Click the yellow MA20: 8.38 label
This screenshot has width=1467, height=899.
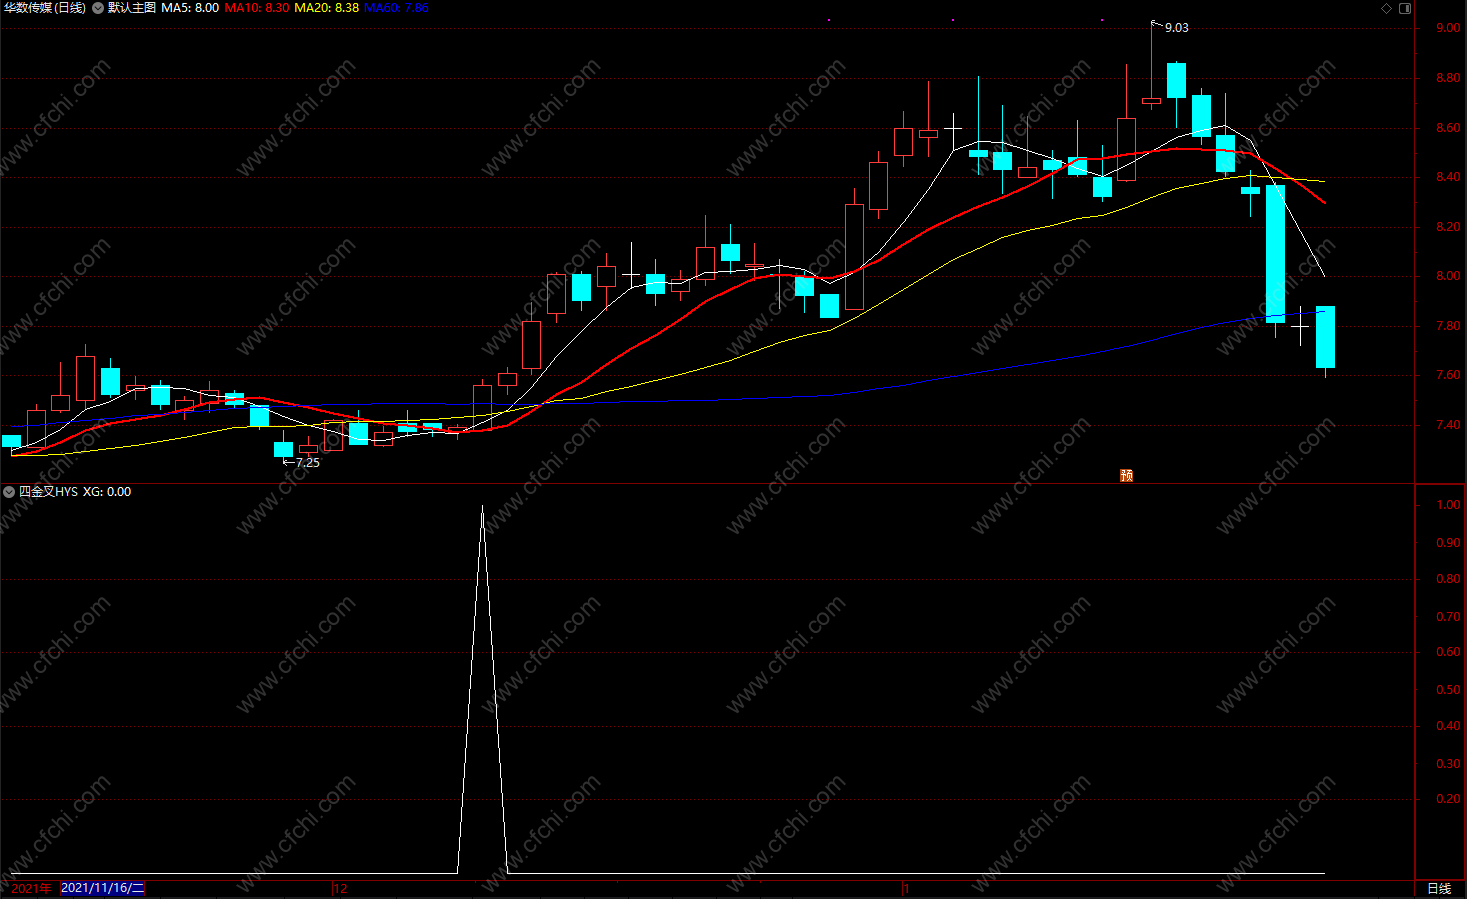327,8
